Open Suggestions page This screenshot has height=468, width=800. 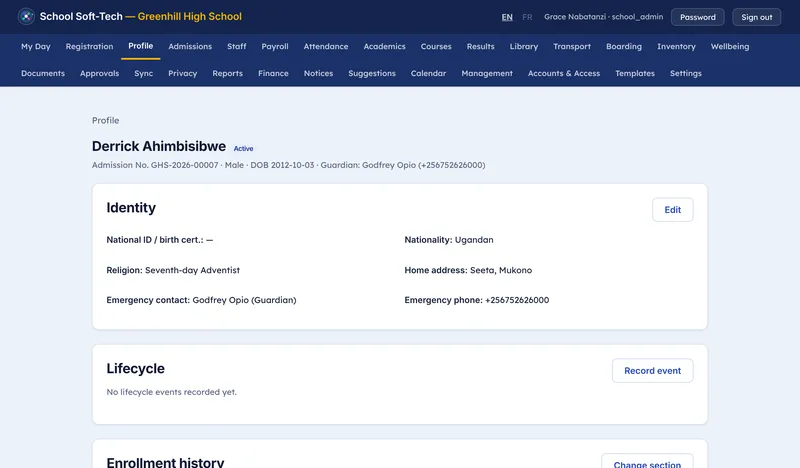372,73
